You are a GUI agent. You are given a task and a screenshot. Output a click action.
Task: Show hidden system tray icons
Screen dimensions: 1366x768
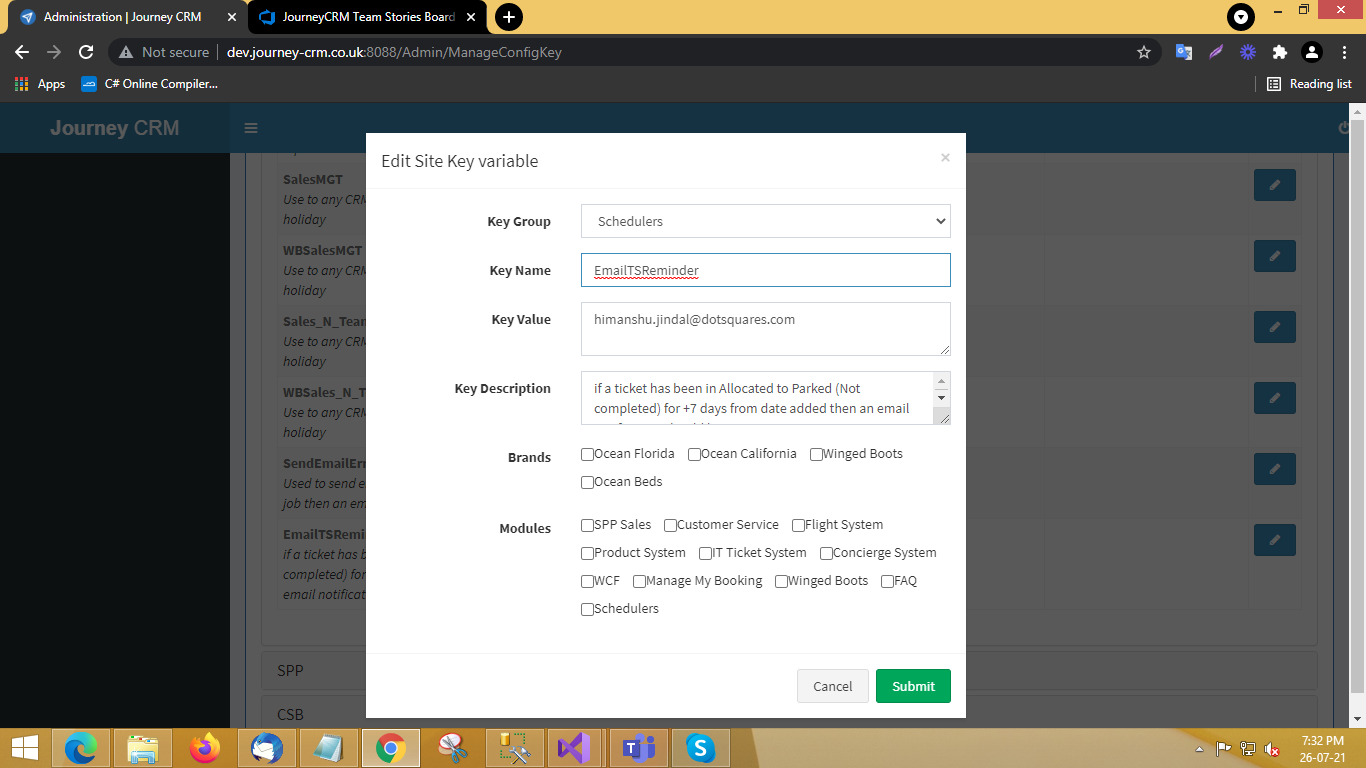(x=1200, y=748)
